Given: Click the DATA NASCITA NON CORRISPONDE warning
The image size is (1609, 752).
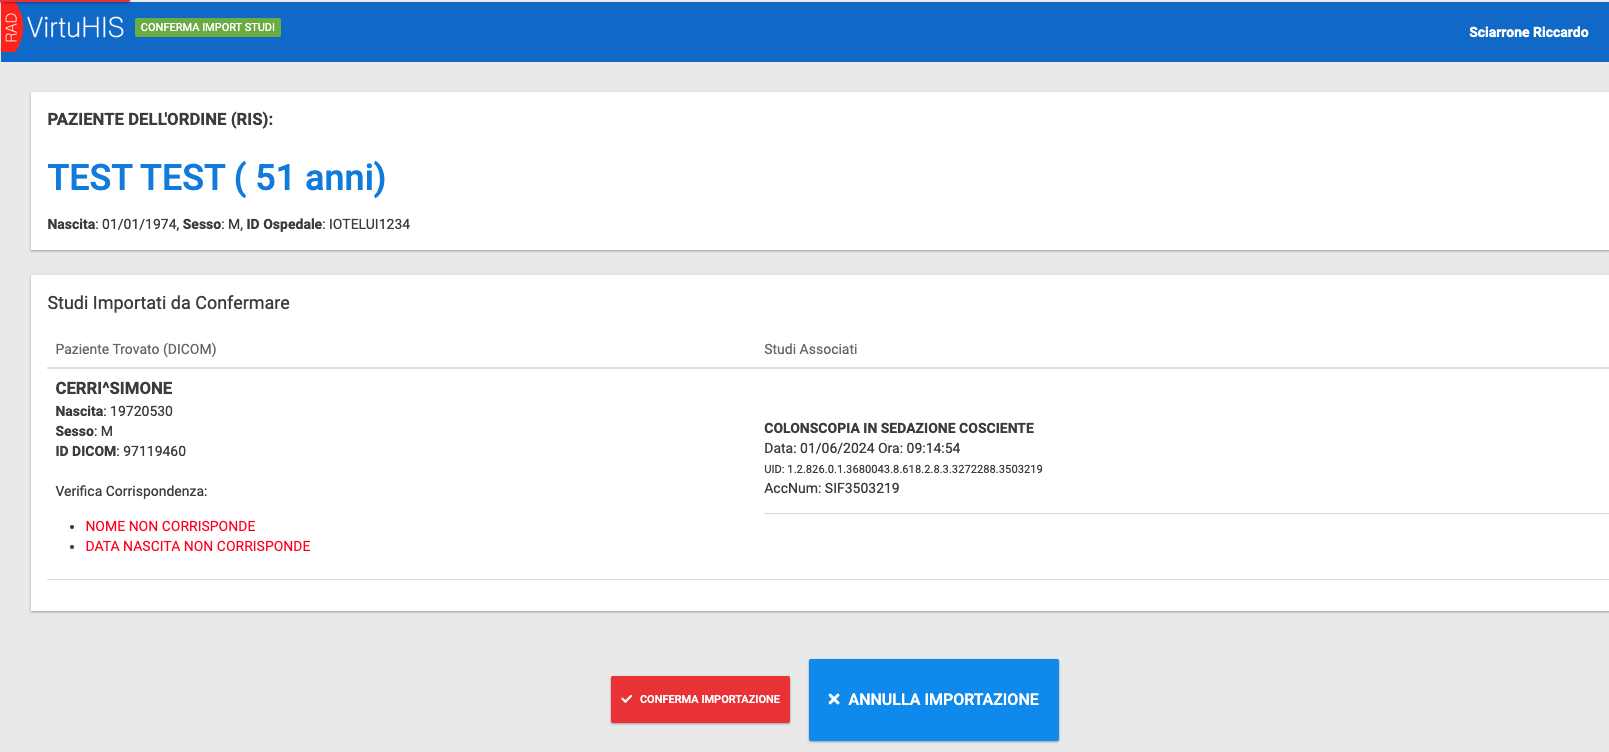Looking at the screenshot, I should (198, 546).
